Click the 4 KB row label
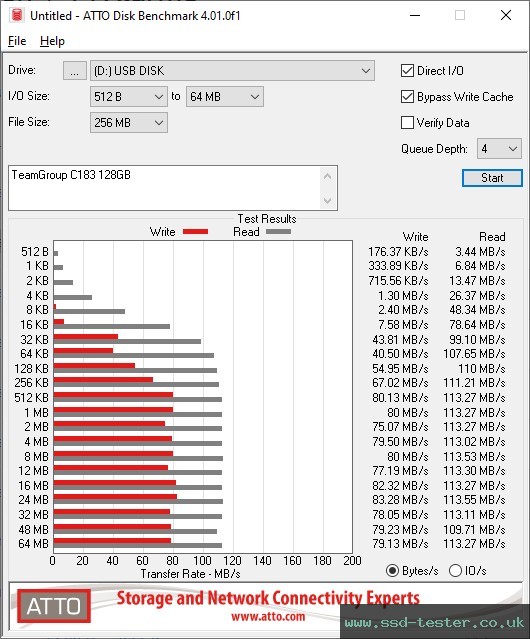Viewport: 530px width, 639px height. point(37,295)
